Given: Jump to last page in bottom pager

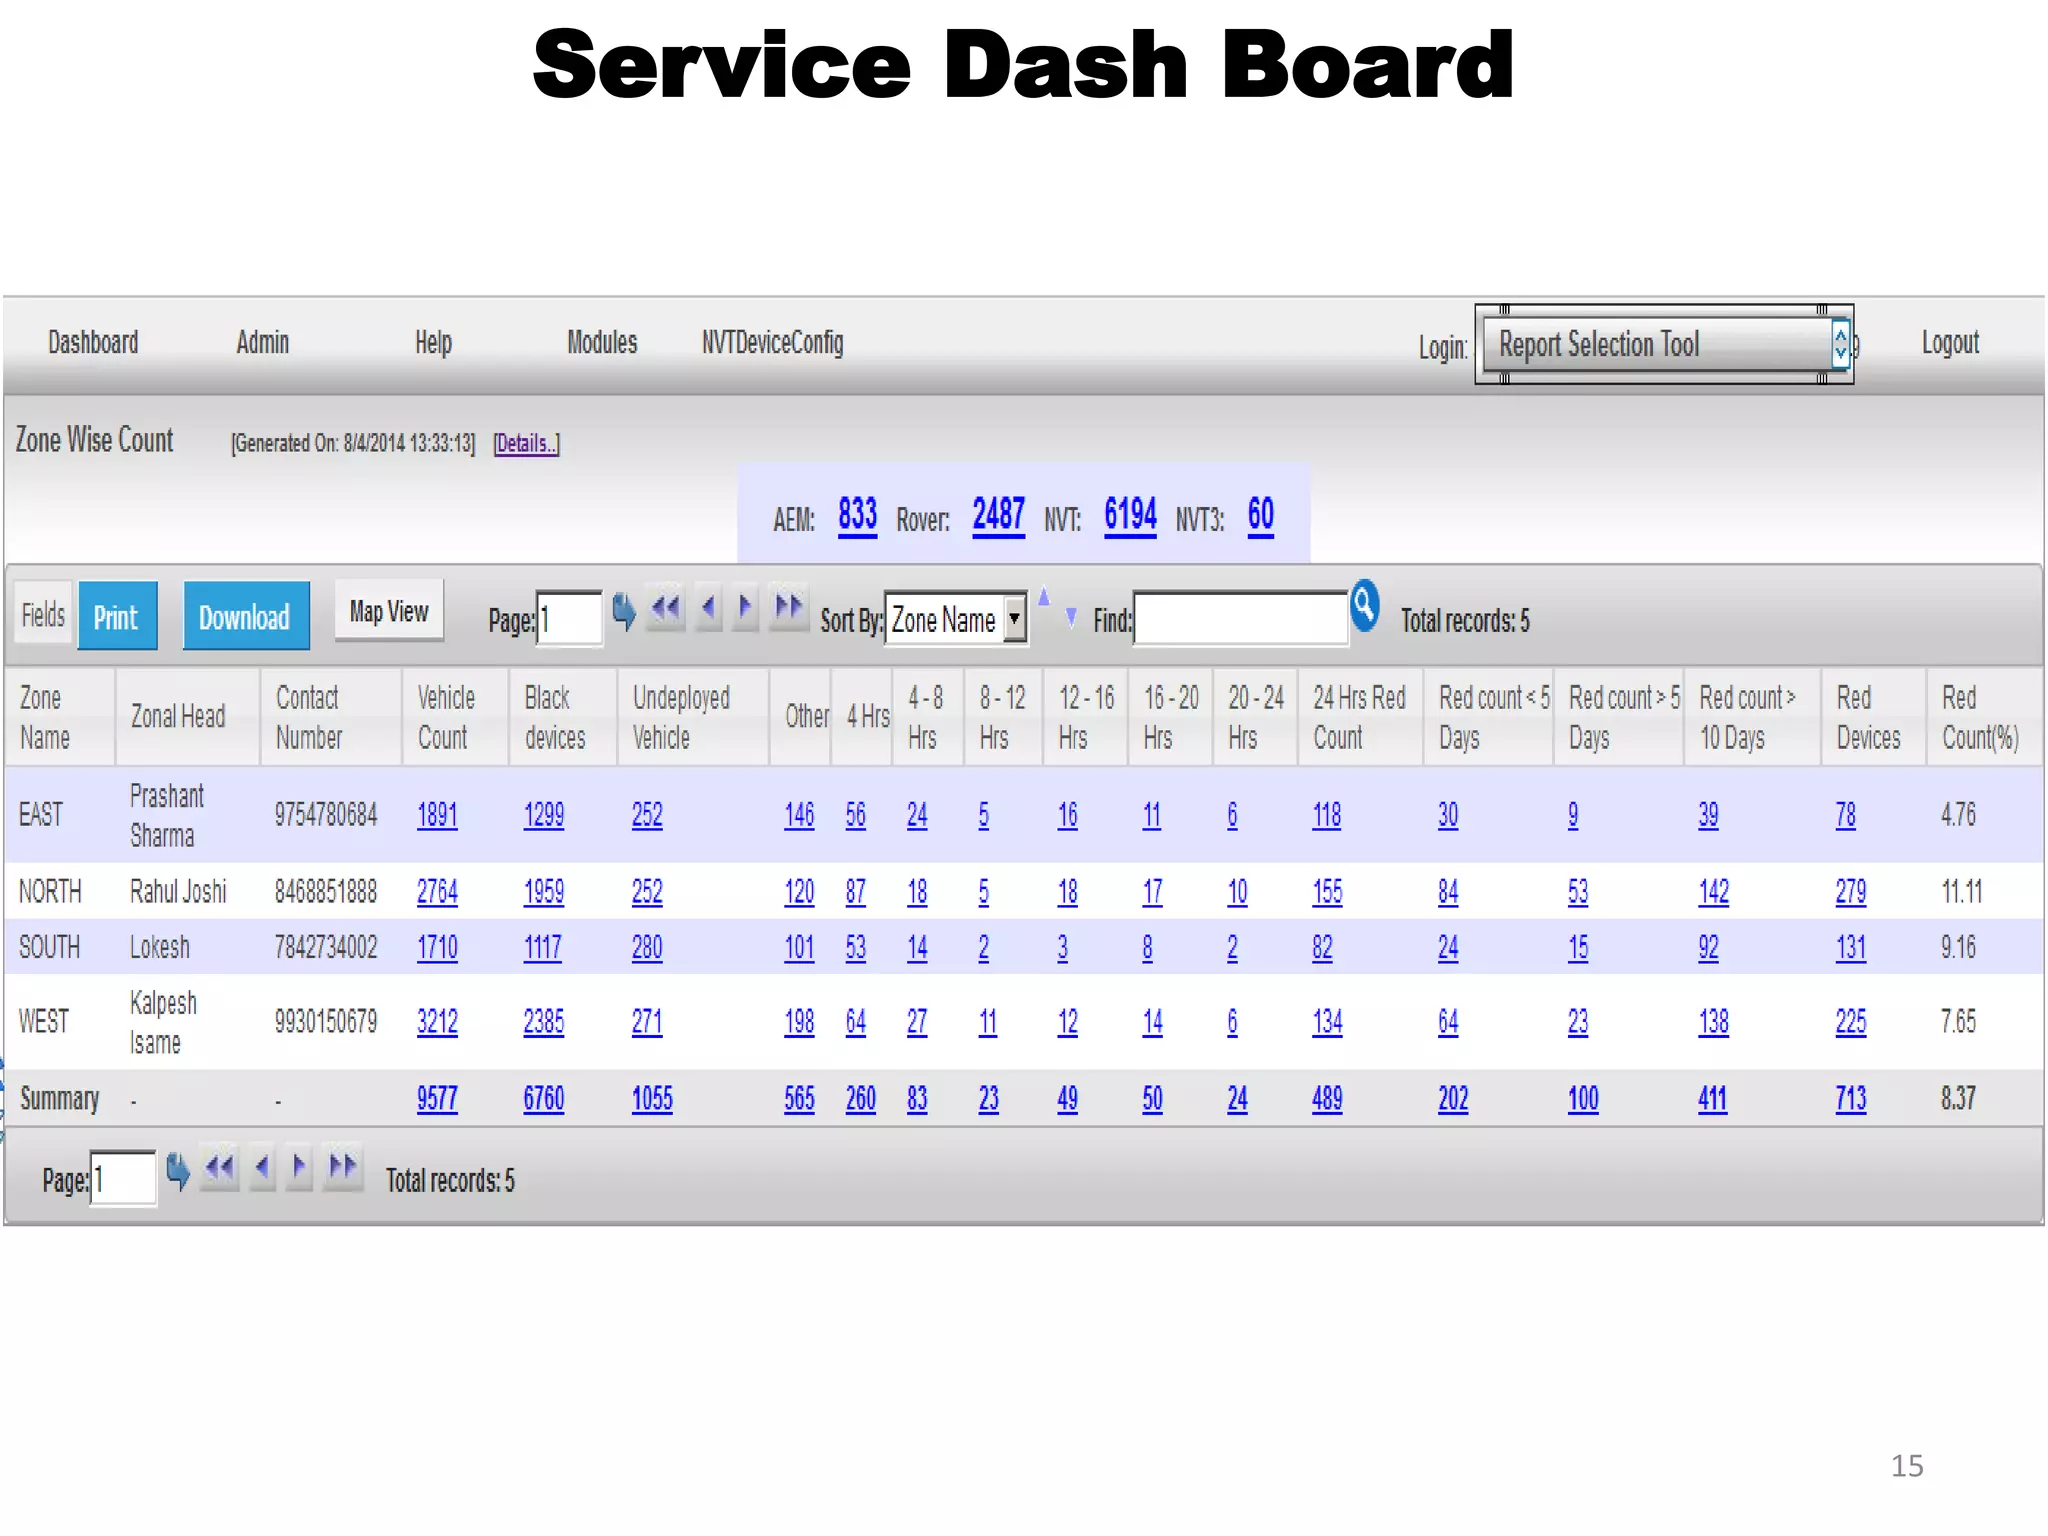Looking at the screenshot, I should coord(343,1167).
